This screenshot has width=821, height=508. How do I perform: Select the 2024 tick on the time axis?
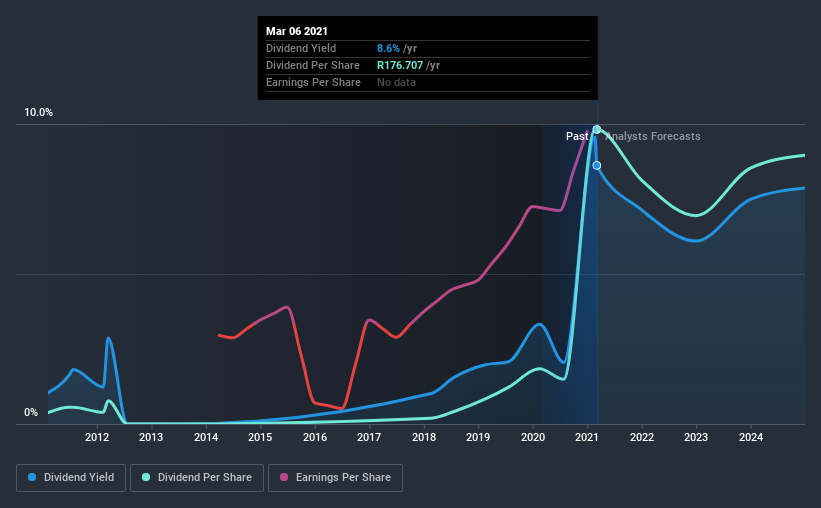click(x=751, y=437)
